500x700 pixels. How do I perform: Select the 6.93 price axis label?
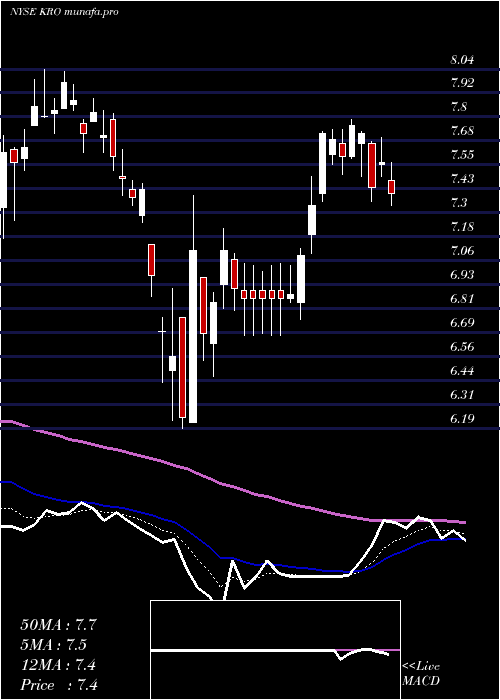pos(462,275)
